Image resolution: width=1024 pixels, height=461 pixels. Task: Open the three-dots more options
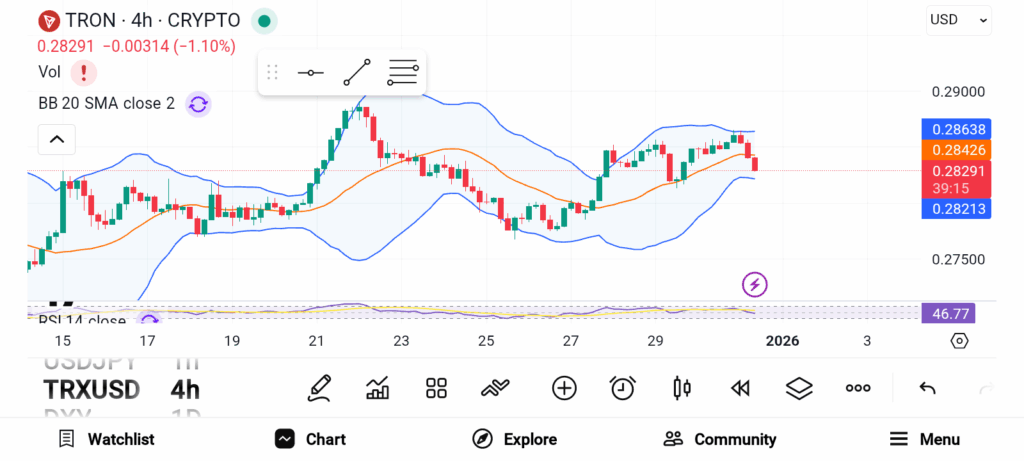pyautogui.click(x=858, y=388)
